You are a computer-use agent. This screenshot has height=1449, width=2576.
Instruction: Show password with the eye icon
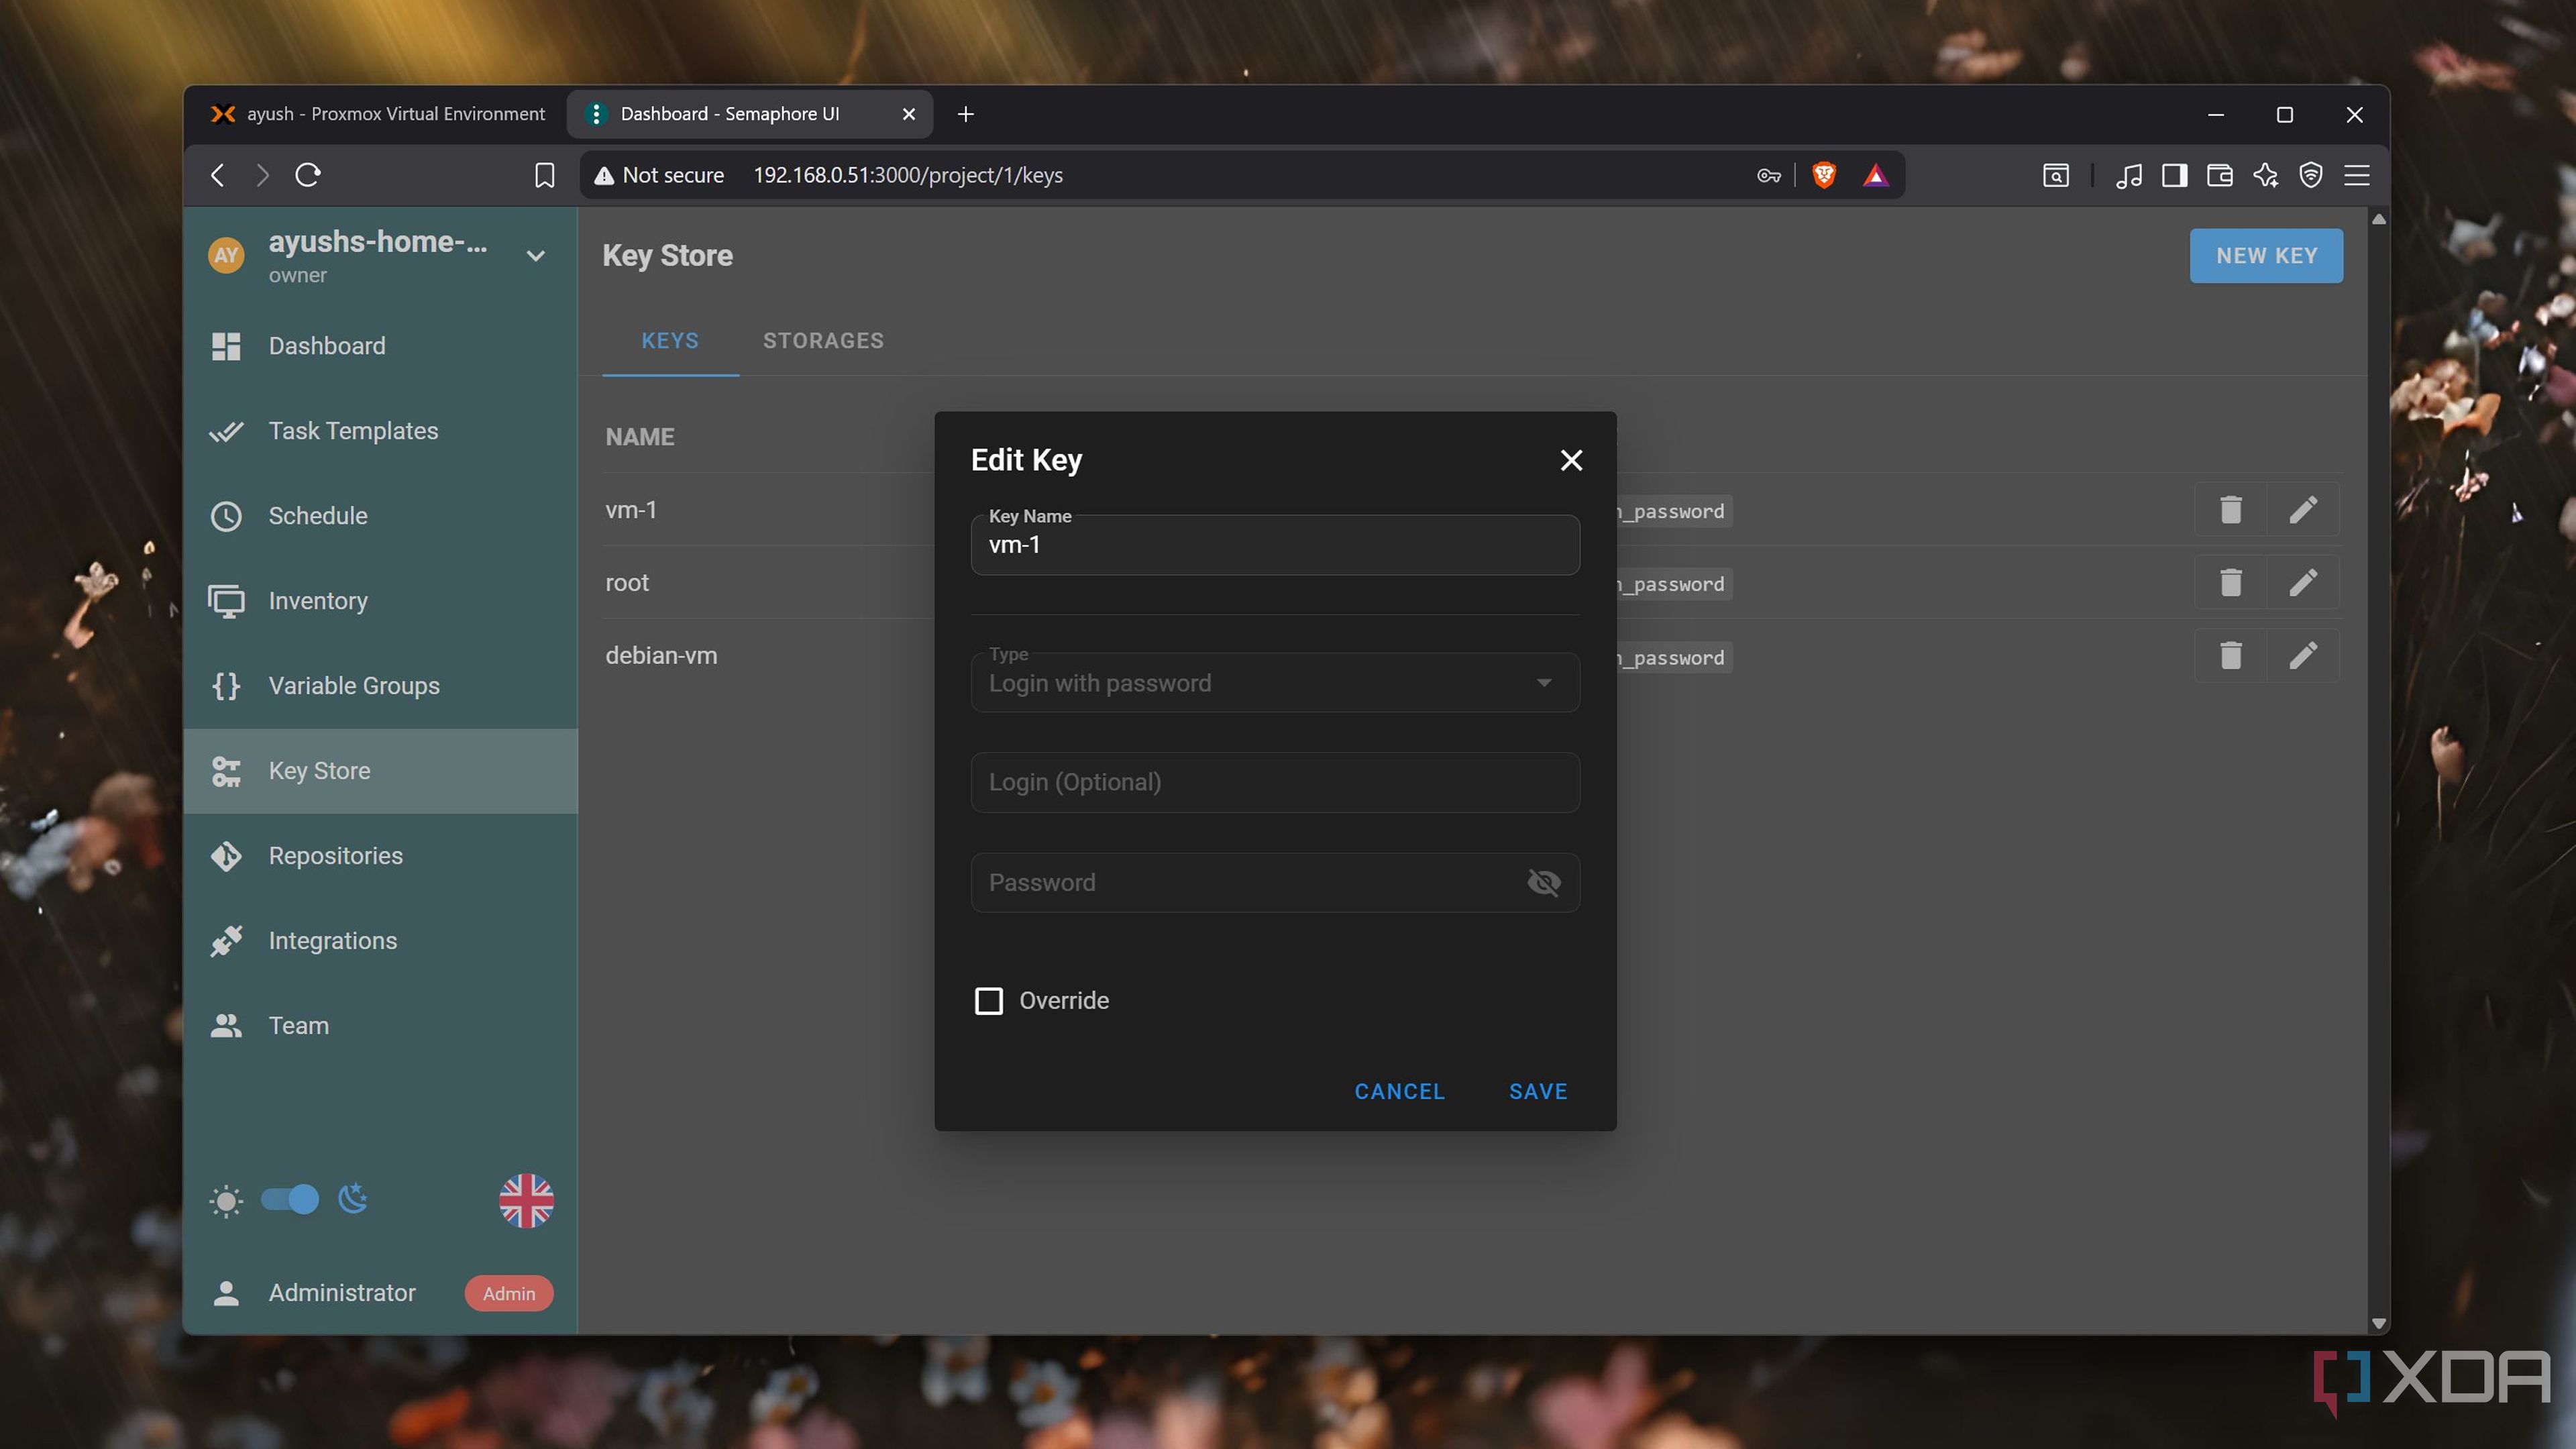[1544, 882]
